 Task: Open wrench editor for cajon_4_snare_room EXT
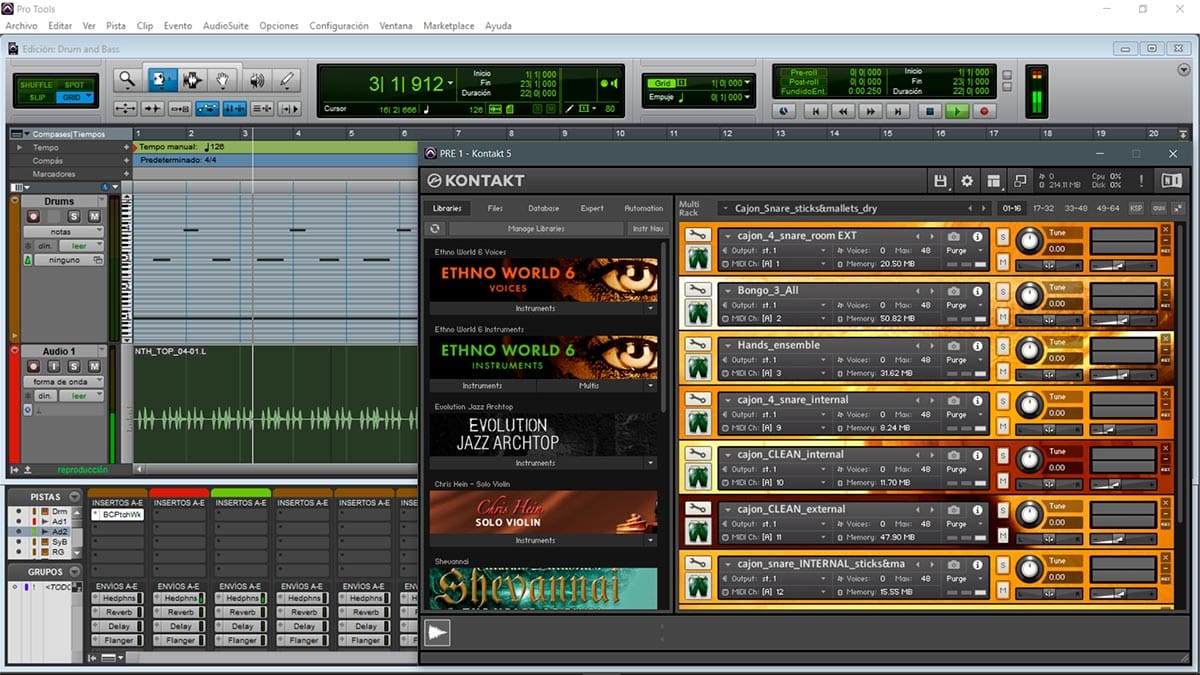698,235
